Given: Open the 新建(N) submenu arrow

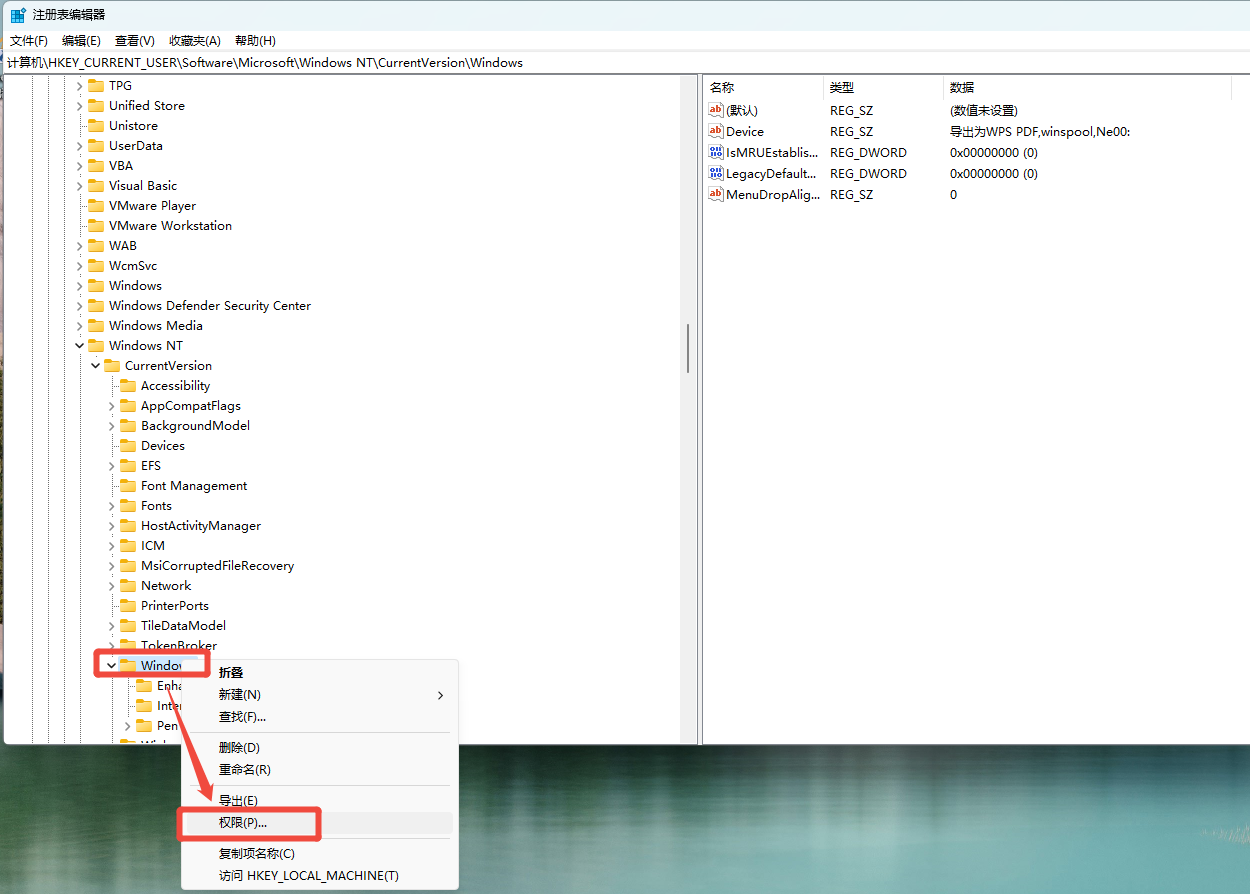Looking at the screenshot, I should [x=440, y=695].
